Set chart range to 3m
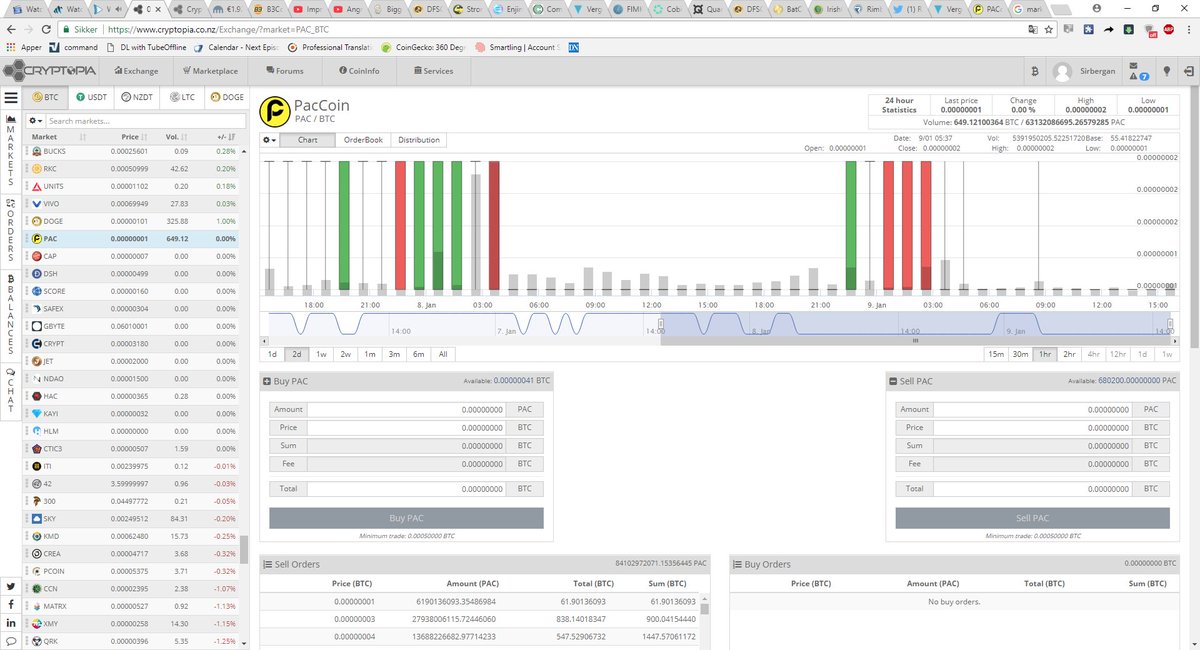1200x650 pixels. (x=394, y=354)
